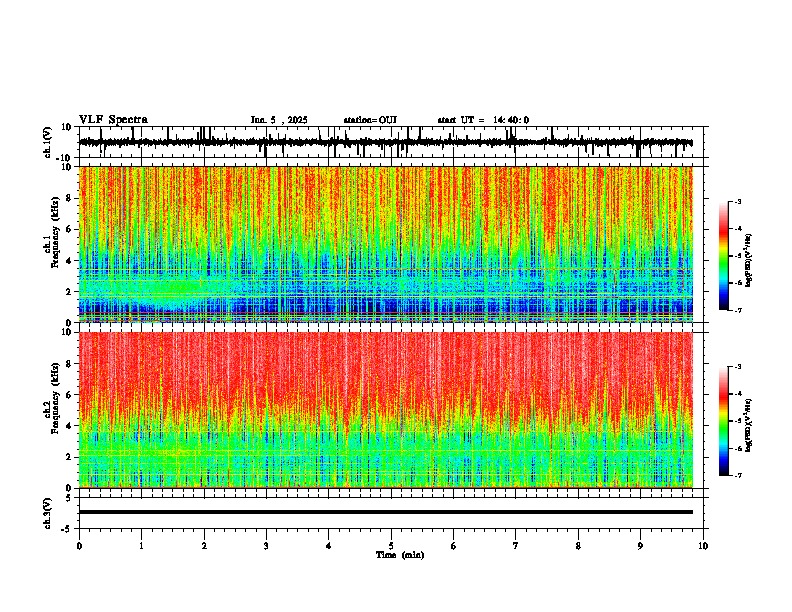Click the ch.1 voltage waveform trace panel

click(391, 142)
